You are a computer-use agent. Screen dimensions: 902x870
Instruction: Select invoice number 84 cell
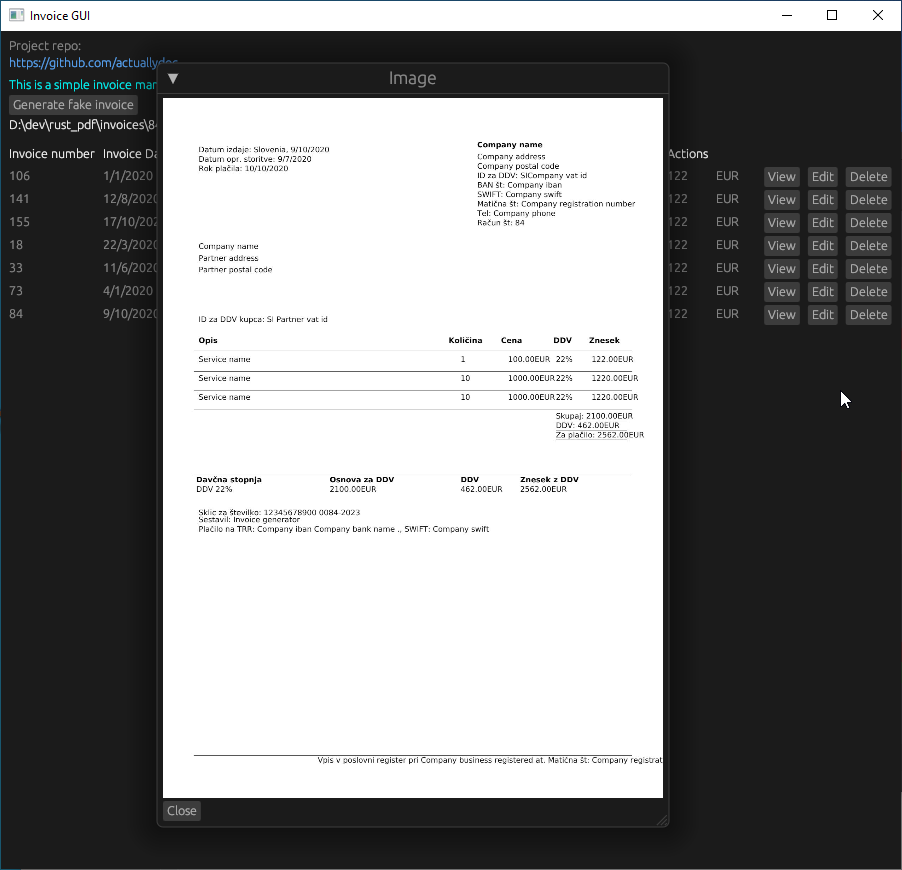[x=16, y=314]
